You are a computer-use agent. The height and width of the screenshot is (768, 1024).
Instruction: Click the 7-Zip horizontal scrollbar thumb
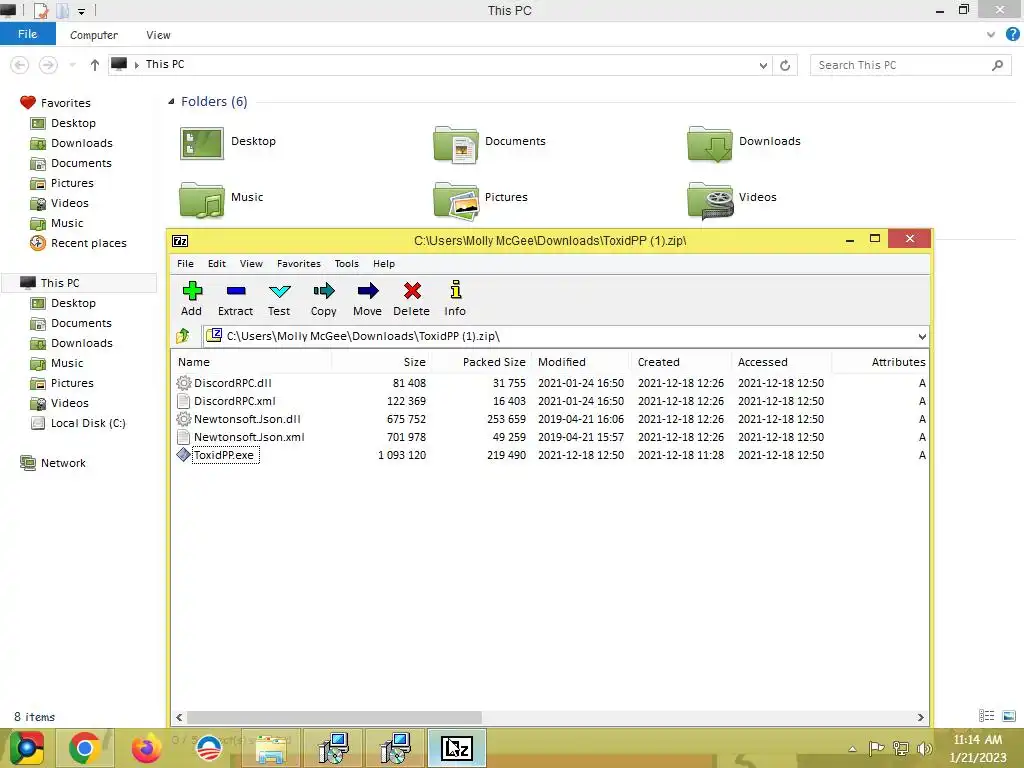point(334,717)
